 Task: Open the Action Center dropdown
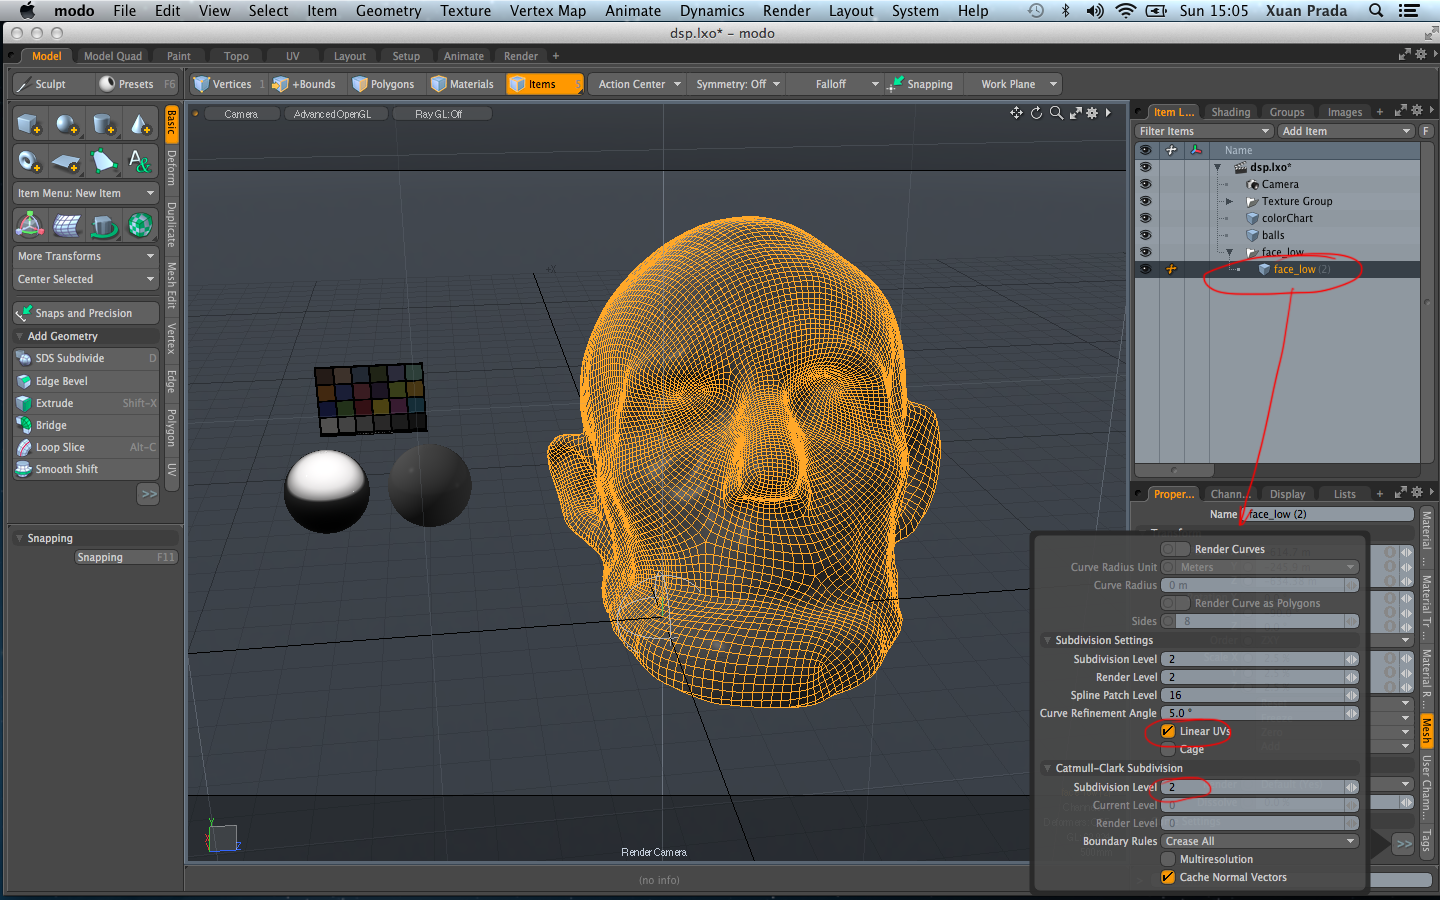tap(639, 84)
